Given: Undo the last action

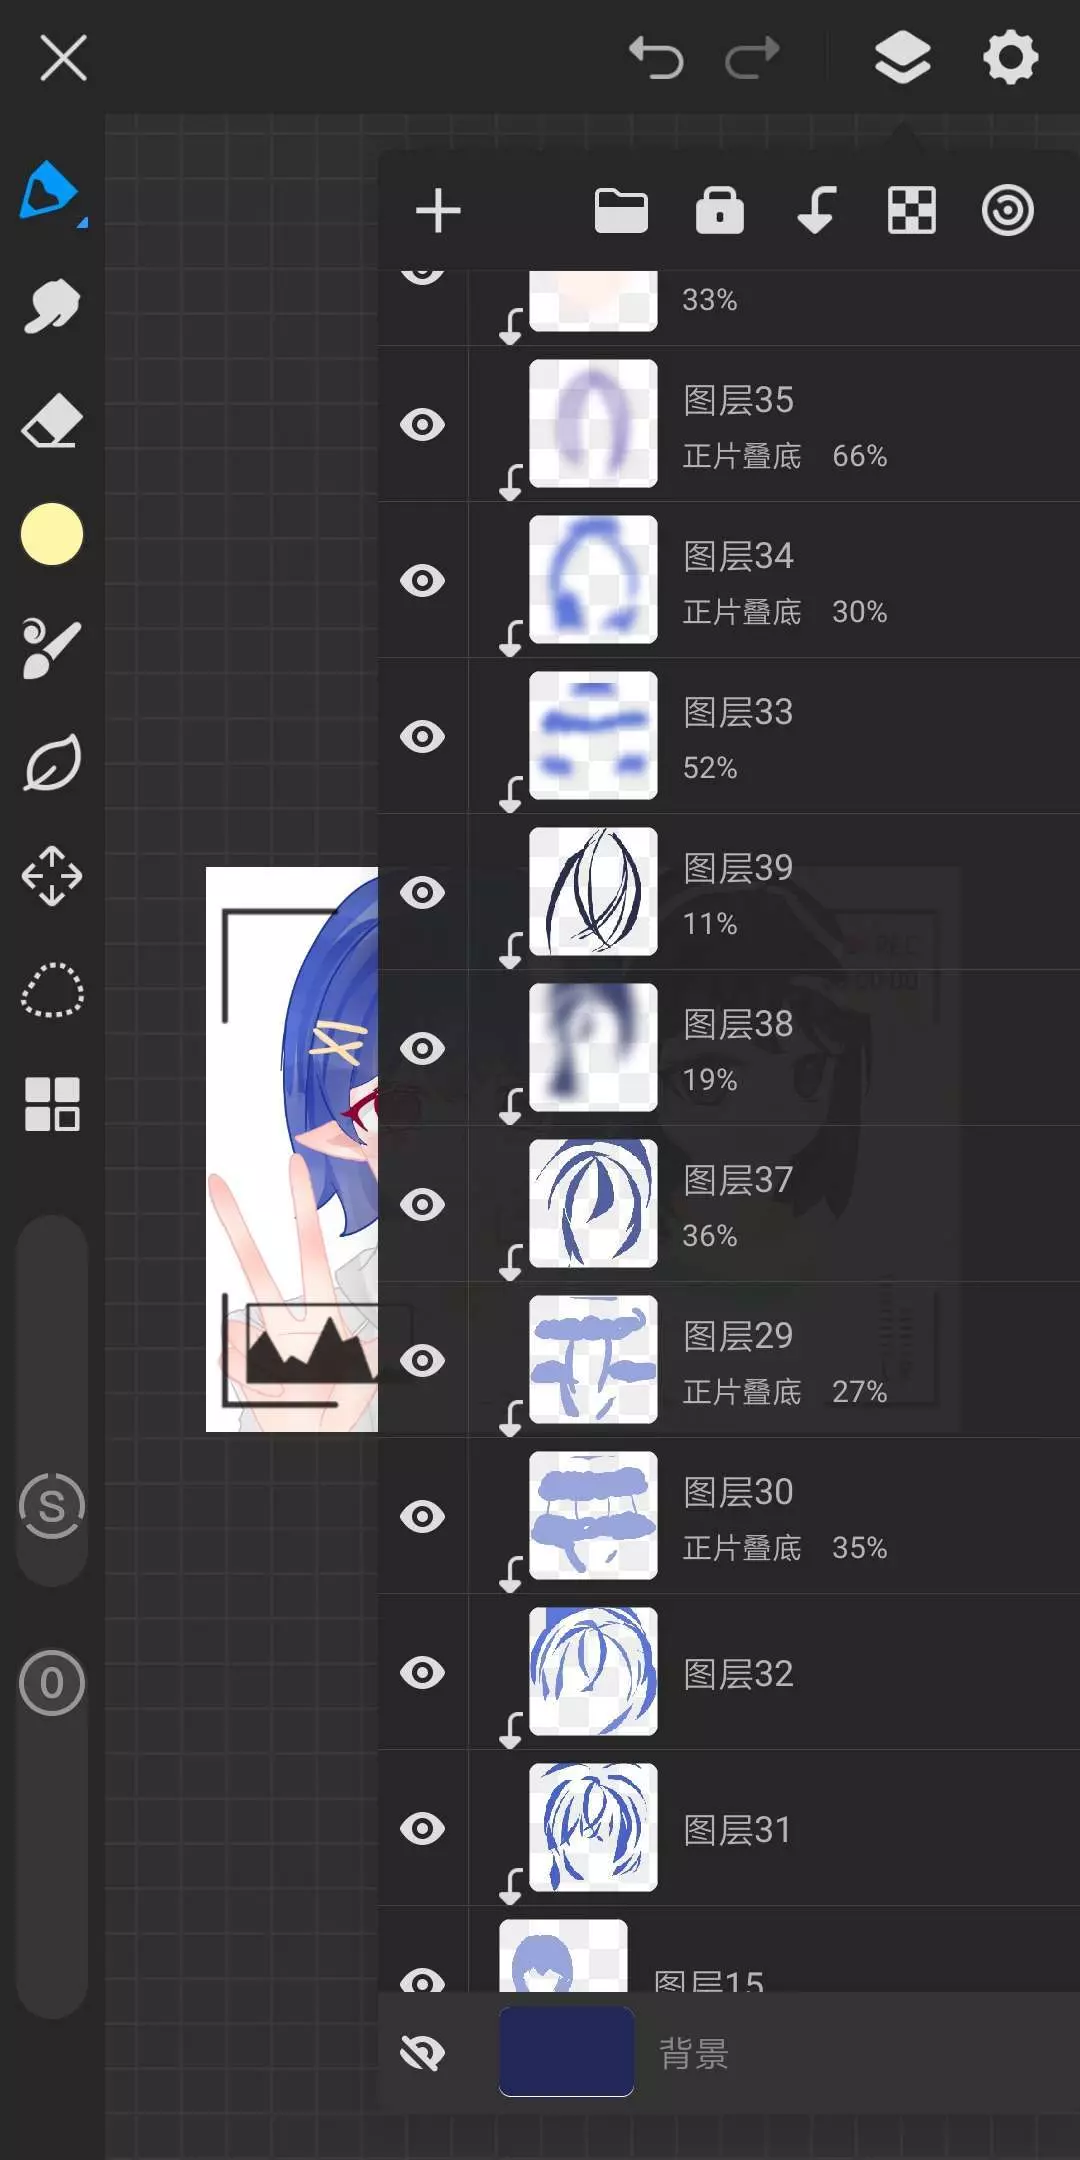Looking at the screenshot, I should click(x=656, y=57).
